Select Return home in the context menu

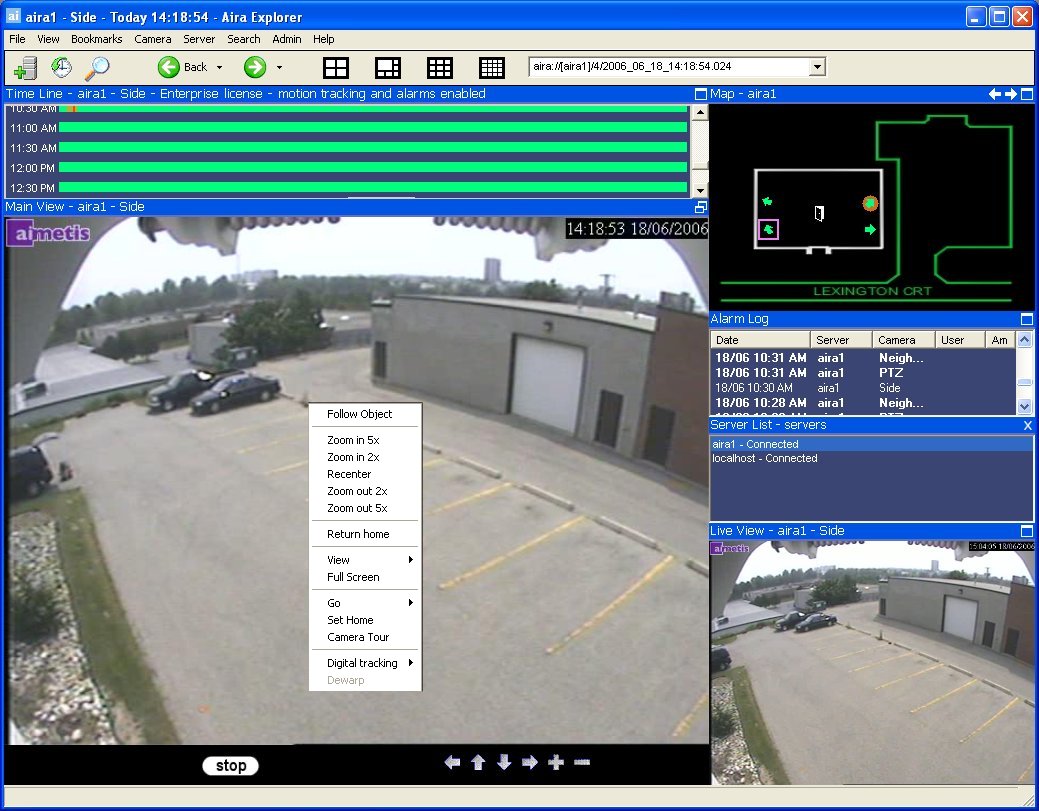pyautogui.click(x=366, y=534)
